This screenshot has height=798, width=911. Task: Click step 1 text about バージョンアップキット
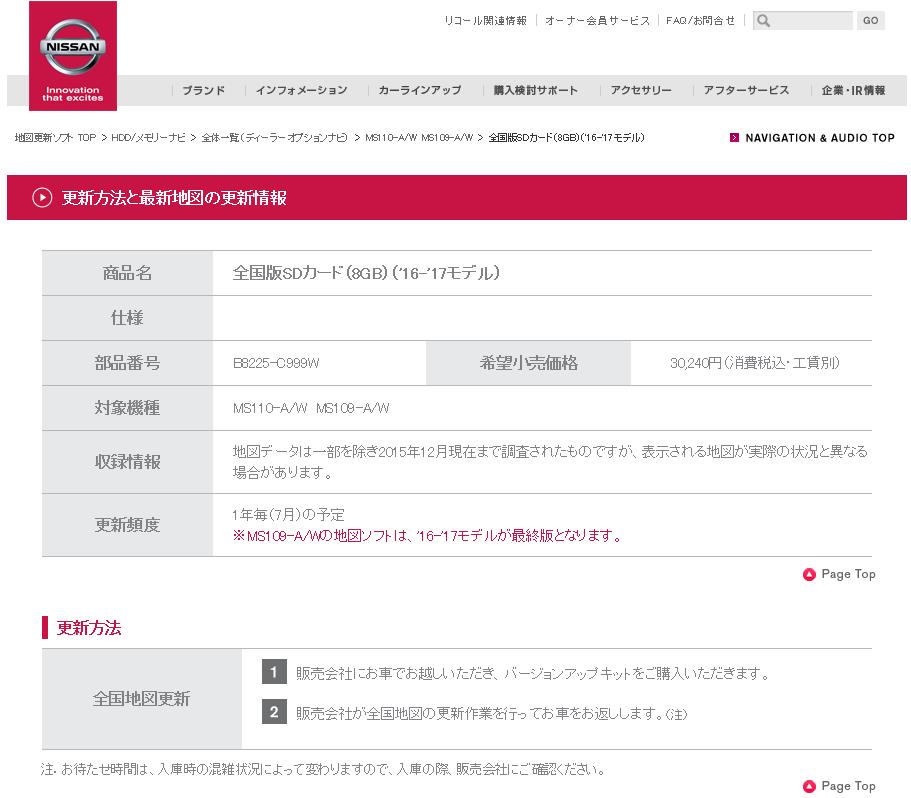coord(533,673)
